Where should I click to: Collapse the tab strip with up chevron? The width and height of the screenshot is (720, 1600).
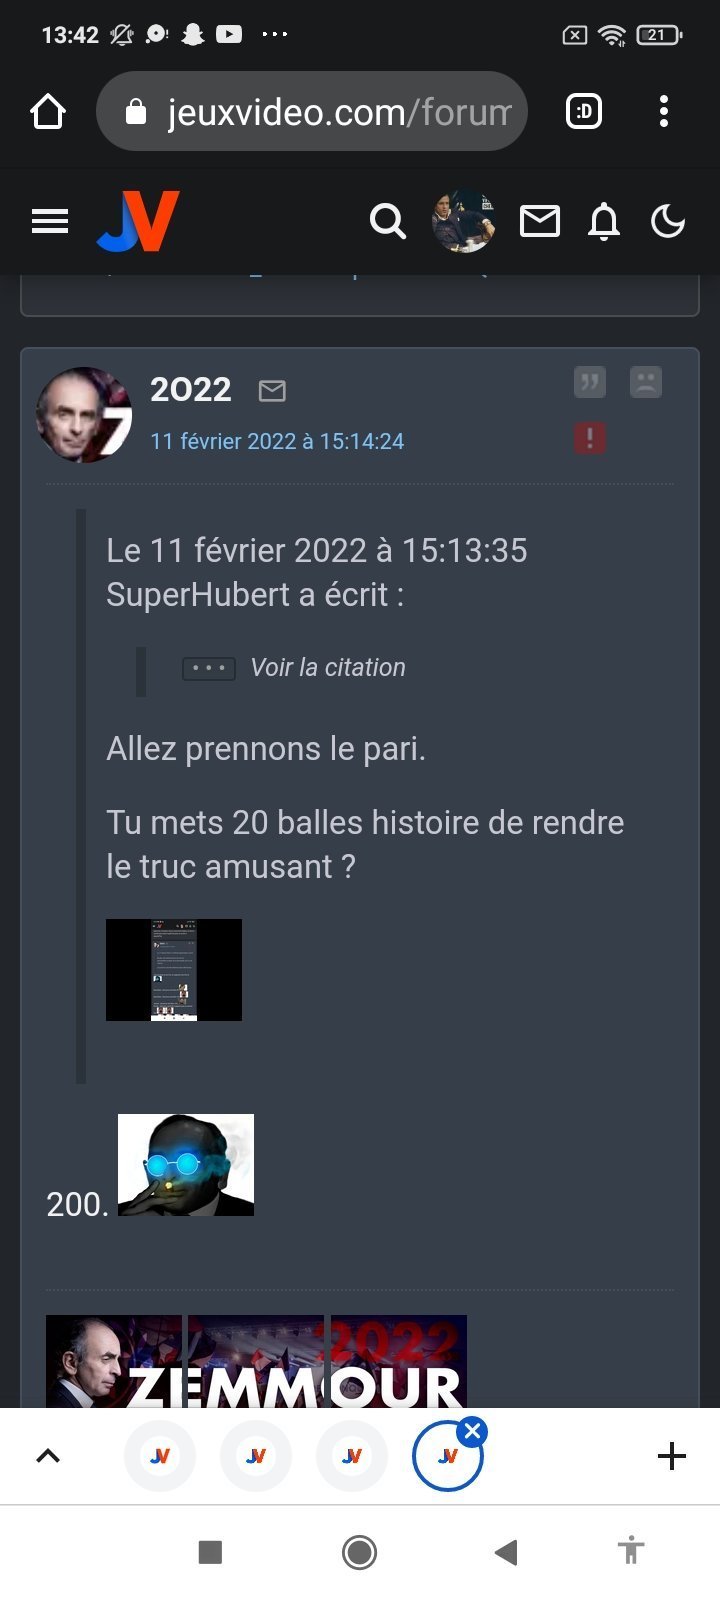point(48,1456)
